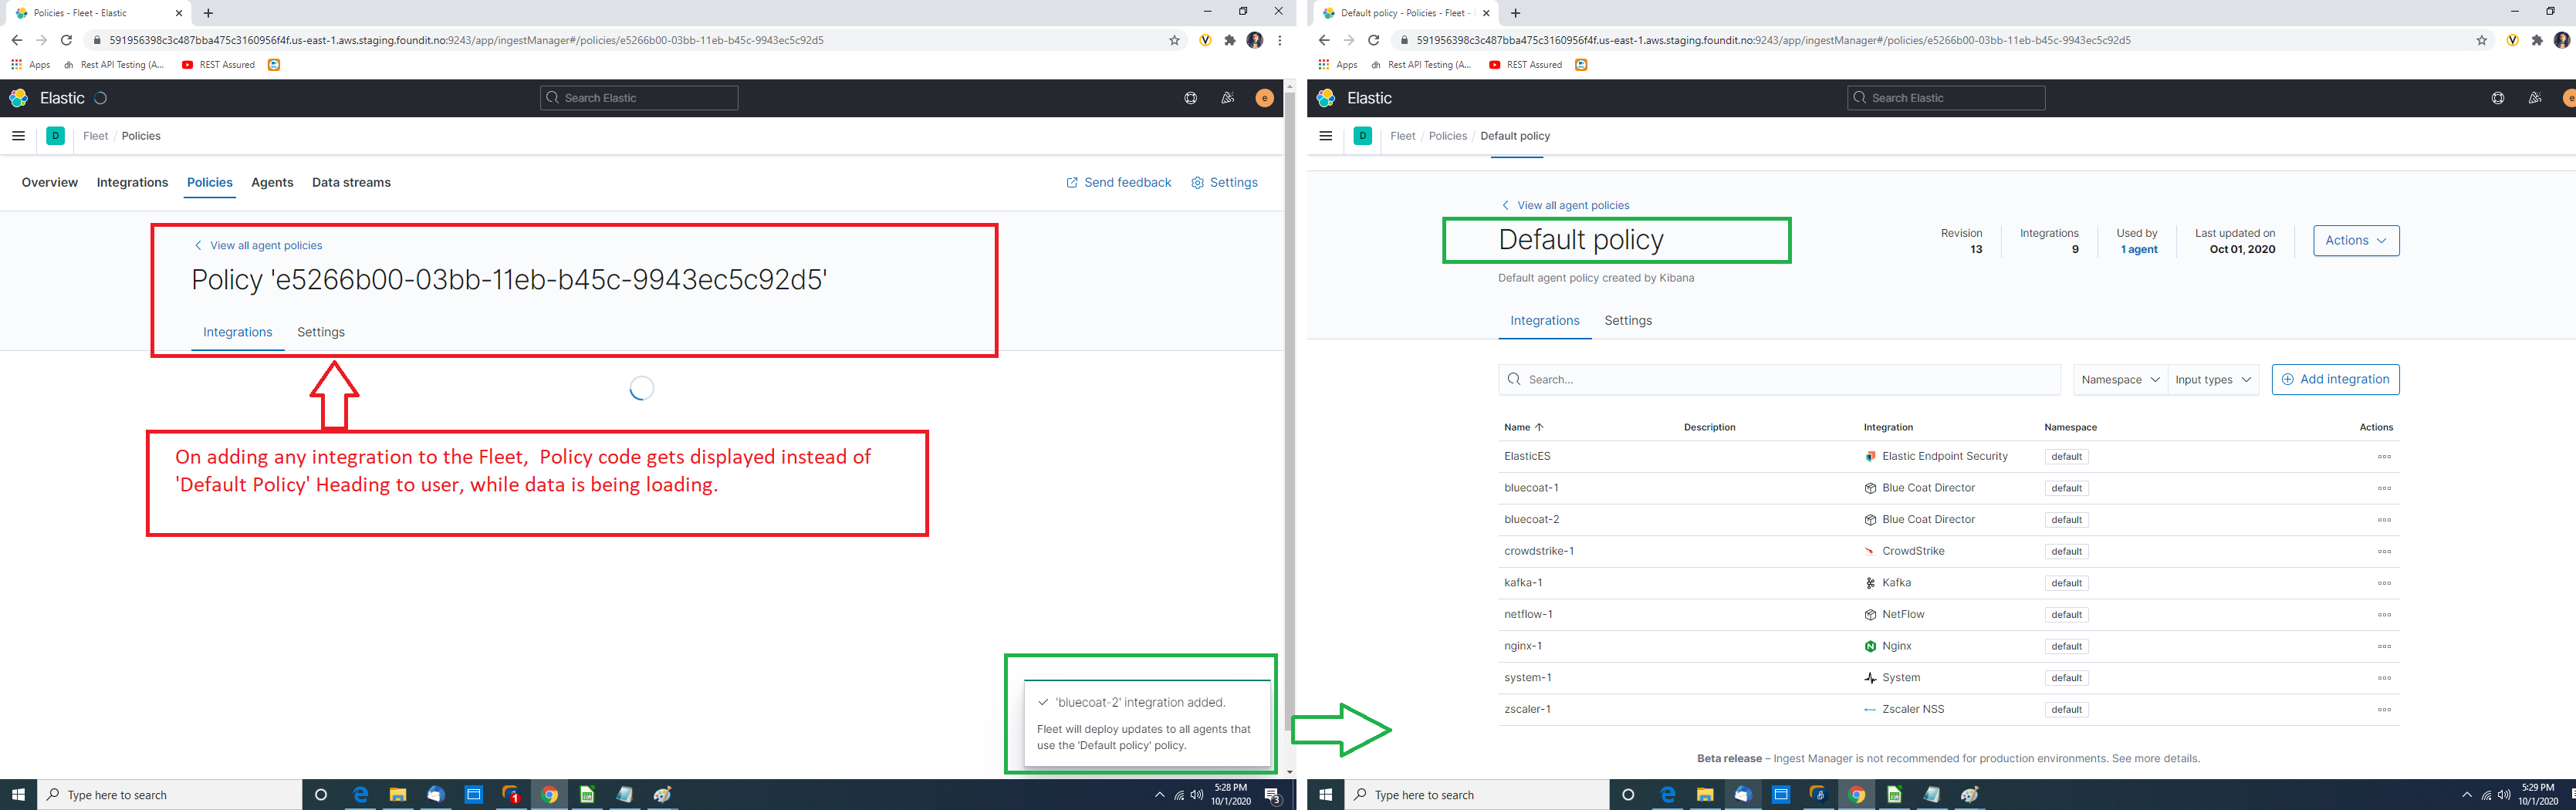Open actions menu for system-1 row

[2384, 678]
